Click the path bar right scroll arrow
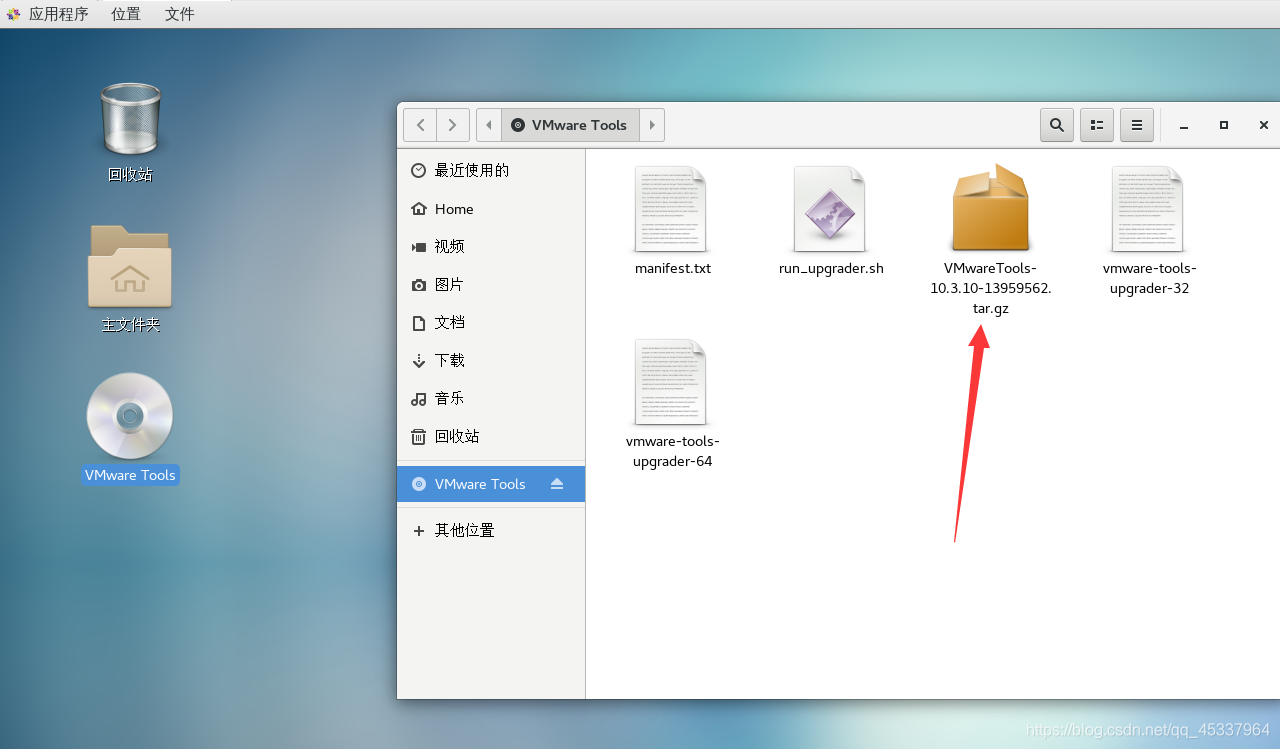The width and height of the screenshot is (1280, 749). coord(652,125)
